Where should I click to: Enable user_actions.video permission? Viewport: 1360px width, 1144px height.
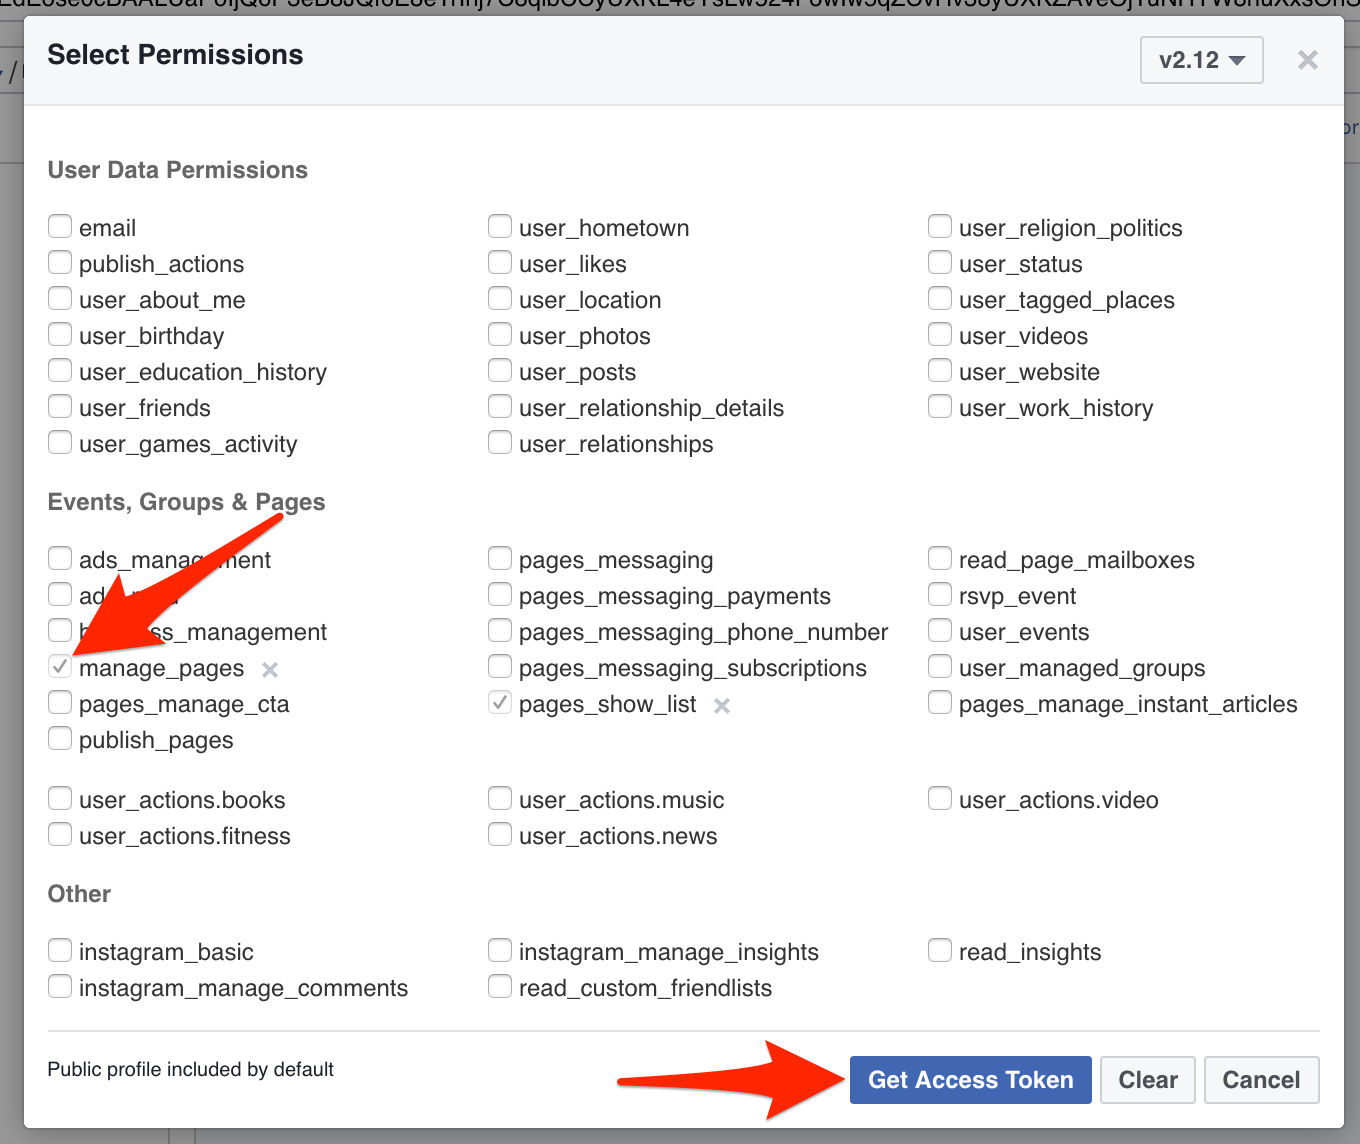[940, 798]
